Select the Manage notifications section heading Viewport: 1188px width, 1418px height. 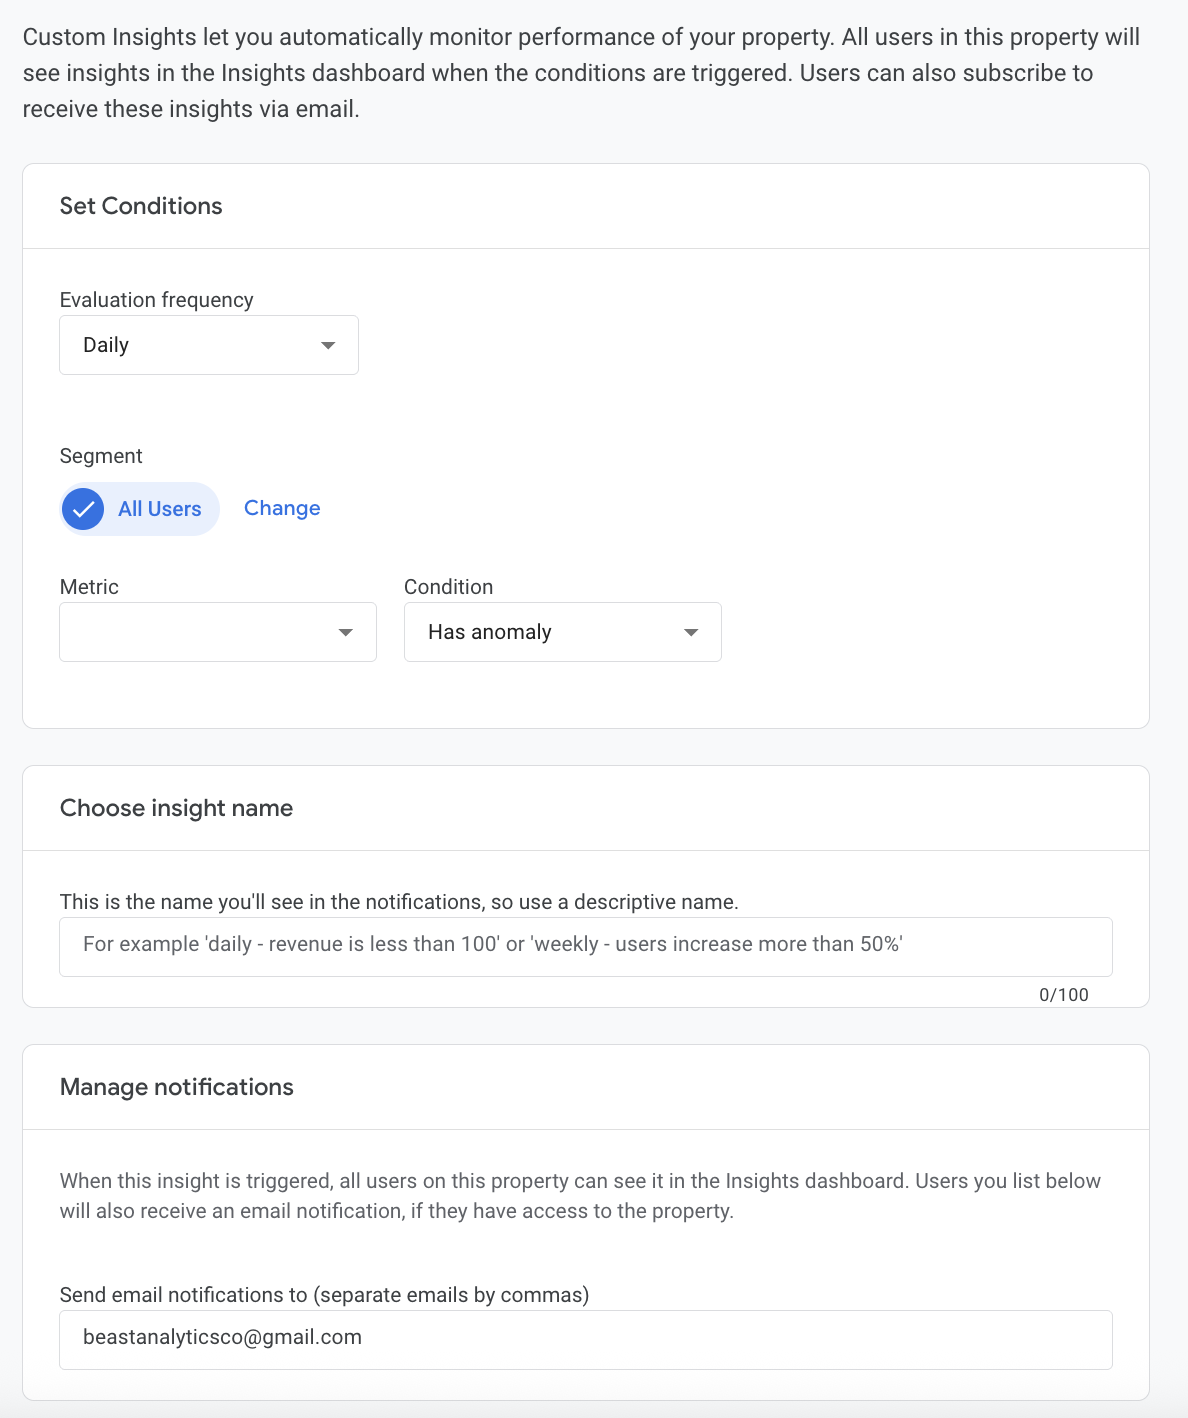pos(177,1087)
